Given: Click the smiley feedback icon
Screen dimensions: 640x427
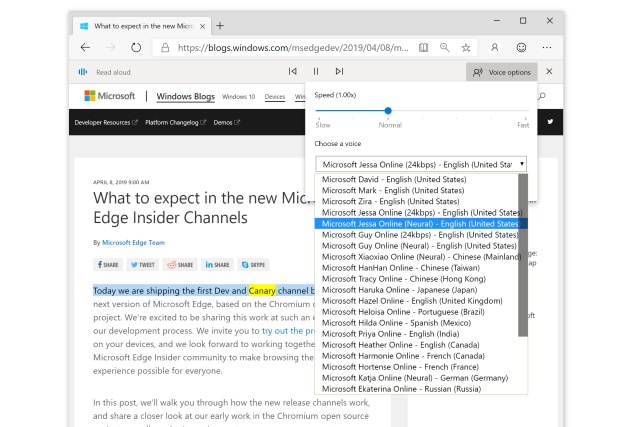Looking at the screenshot, I should (521, 47).
